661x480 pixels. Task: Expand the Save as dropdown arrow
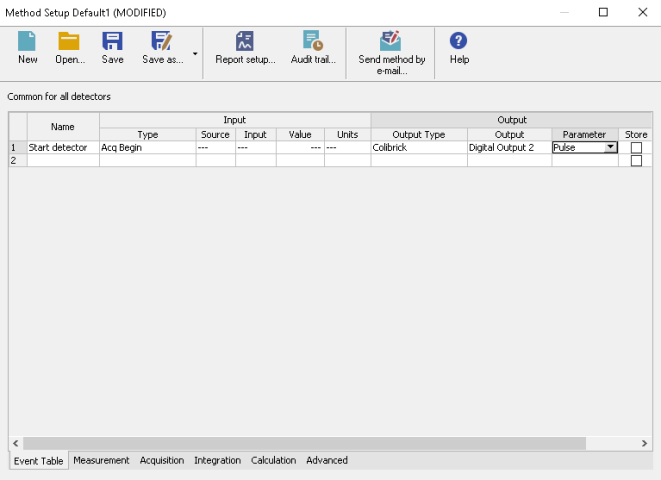195,54
